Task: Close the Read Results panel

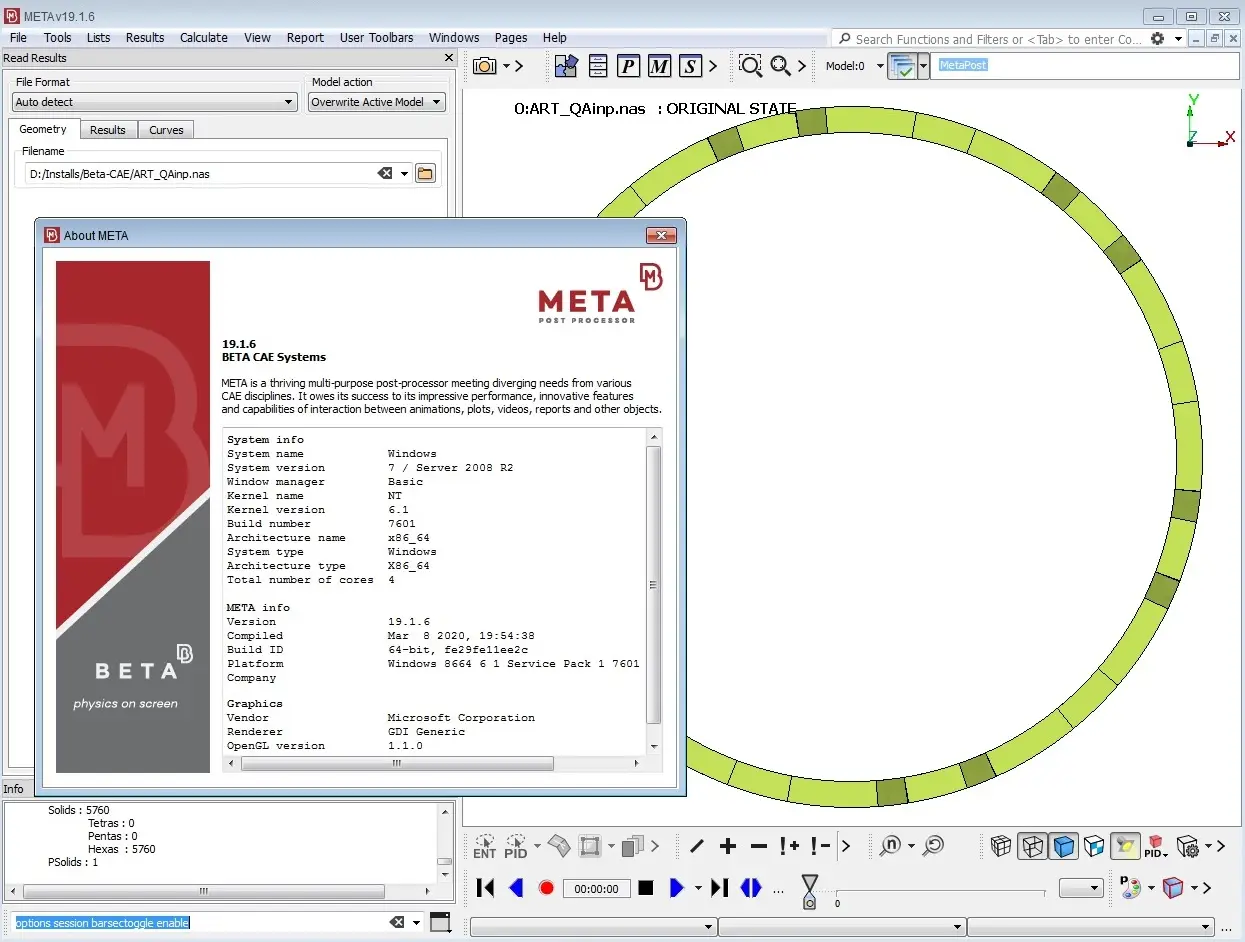Action: point(449,58)
